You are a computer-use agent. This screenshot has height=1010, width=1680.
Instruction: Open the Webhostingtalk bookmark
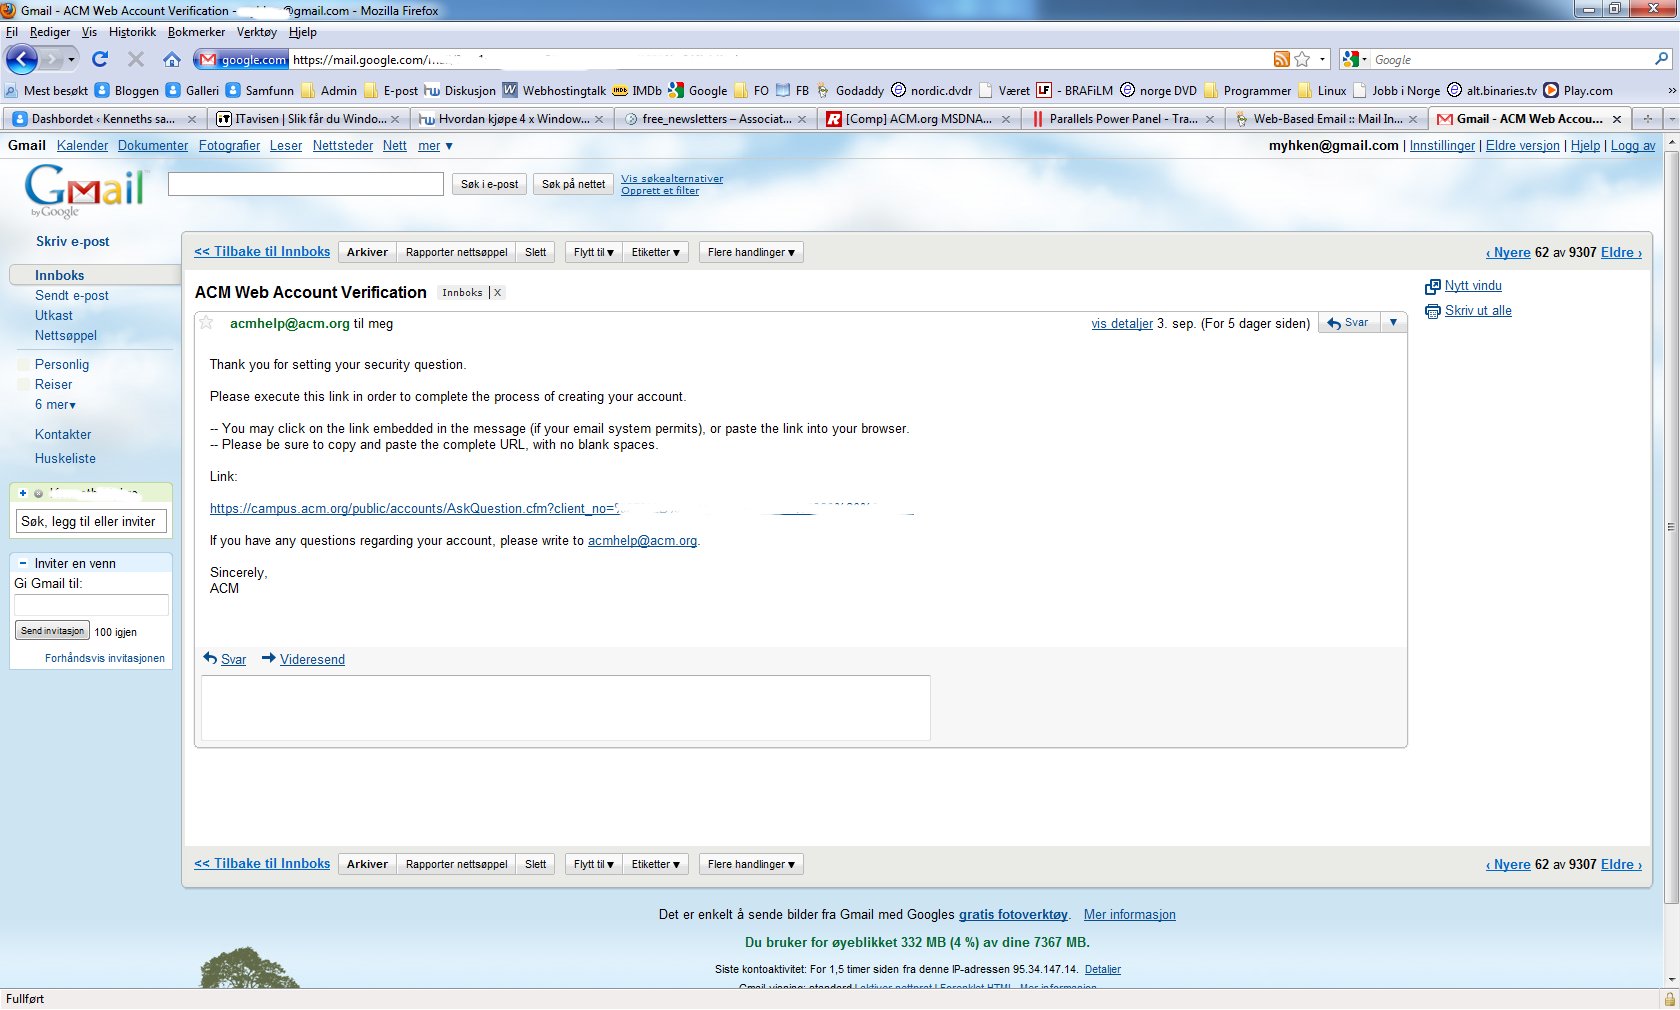[554, 90]
